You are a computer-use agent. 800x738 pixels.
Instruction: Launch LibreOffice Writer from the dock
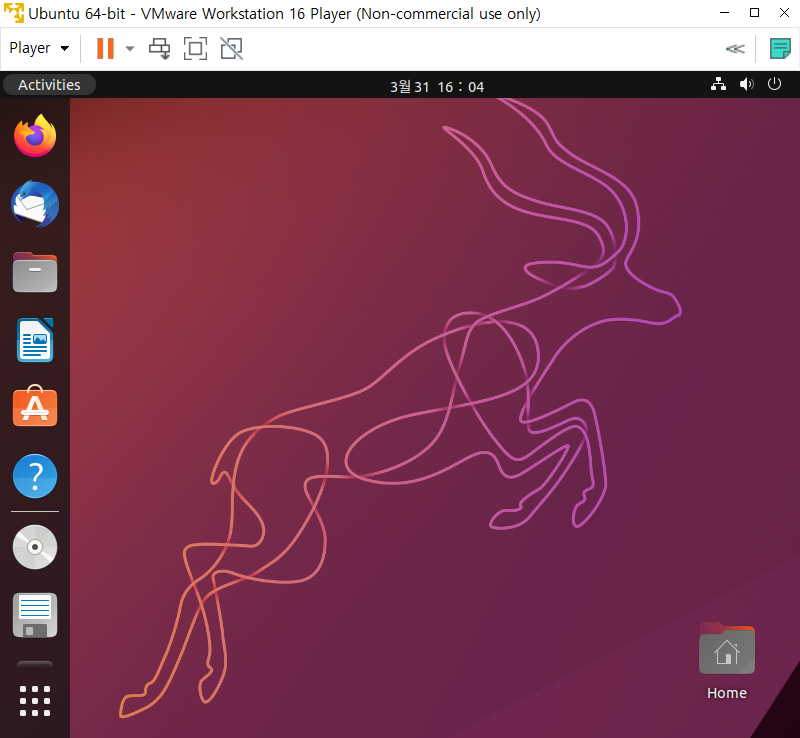click(x=35, y=340)
